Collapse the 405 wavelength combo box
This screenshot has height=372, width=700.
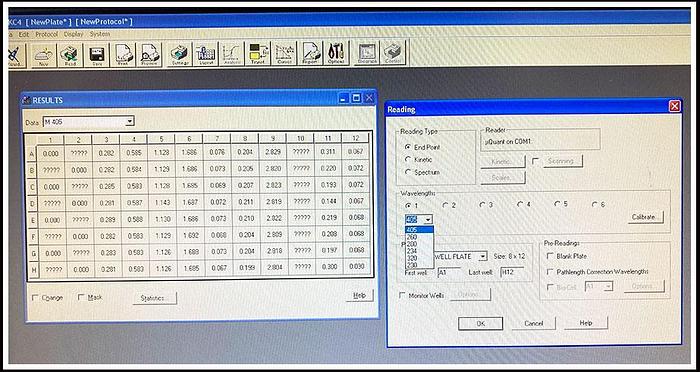(x=429, y=219)
